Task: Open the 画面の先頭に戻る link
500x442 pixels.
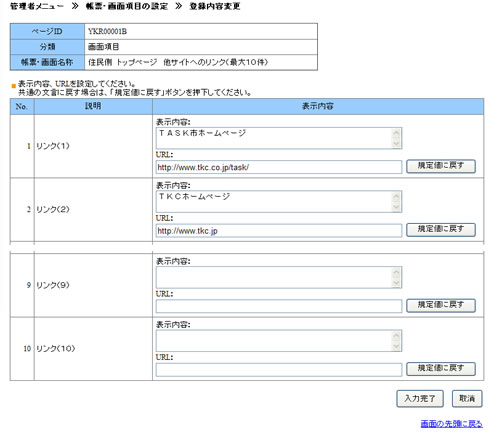Action: coord(451,424)
